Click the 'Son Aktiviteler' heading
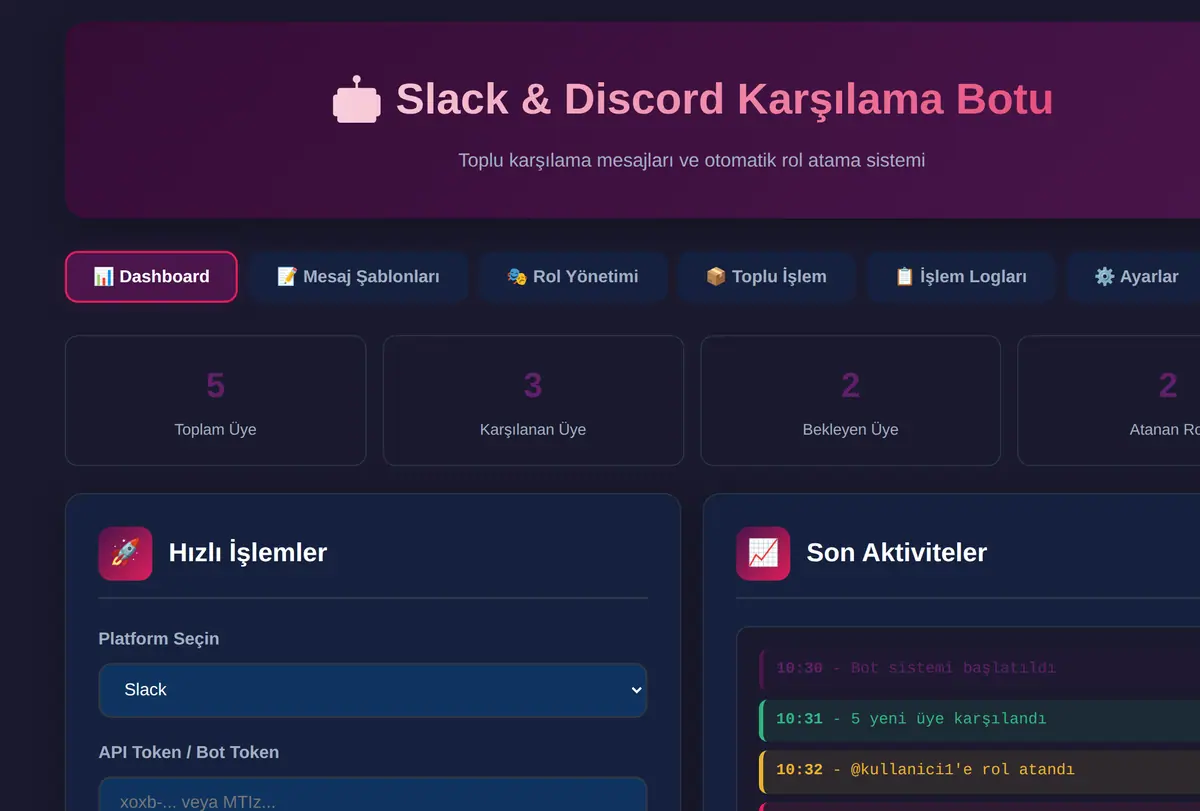 (x=897, y=553)
